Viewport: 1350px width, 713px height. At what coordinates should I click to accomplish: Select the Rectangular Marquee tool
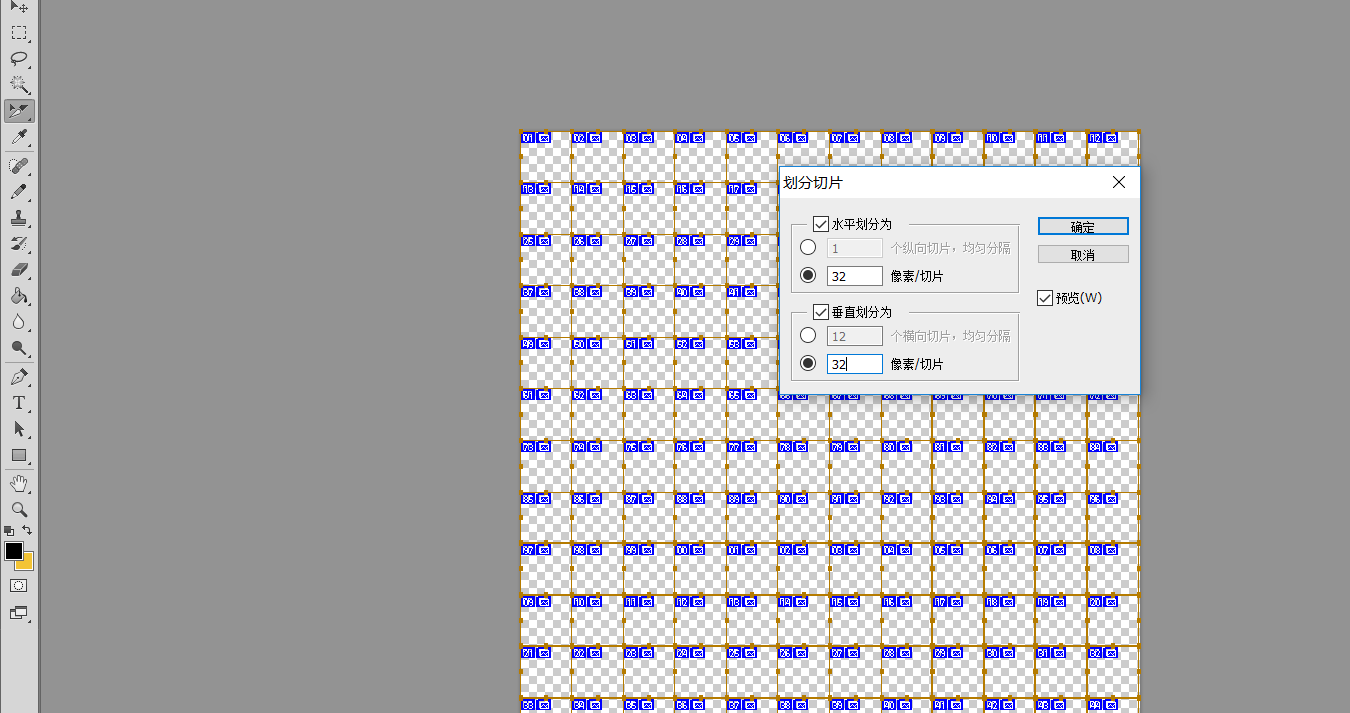[19, 33]
